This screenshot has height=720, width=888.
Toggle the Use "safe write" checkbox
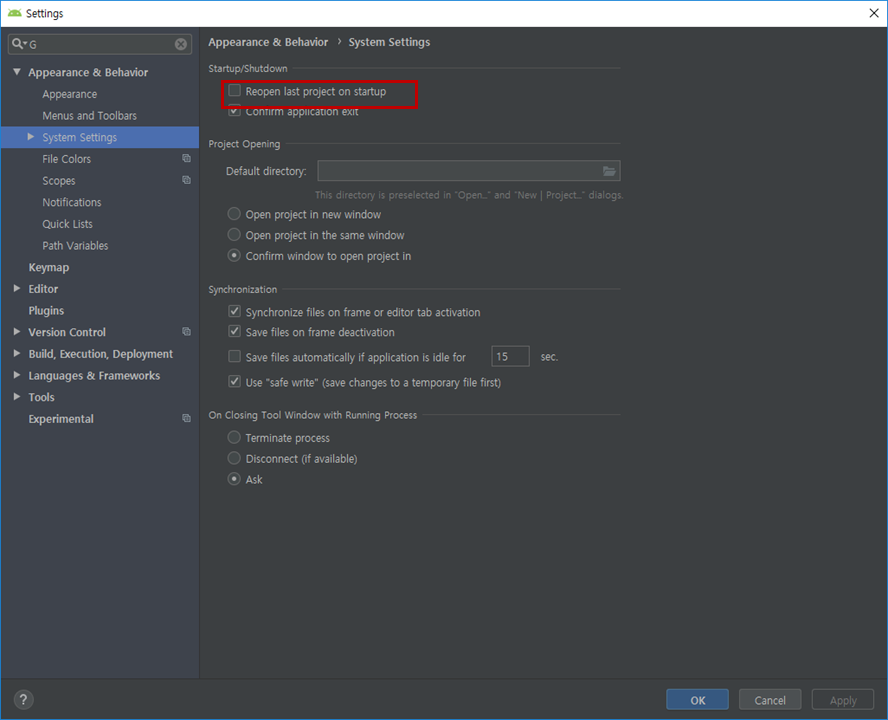pos(234,382)
